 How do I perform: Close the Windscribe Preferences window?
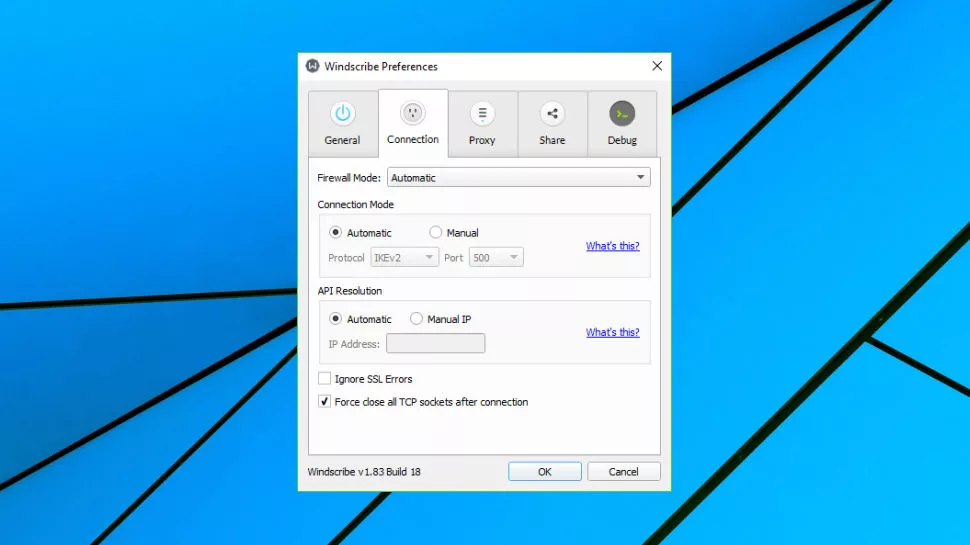[x=657, y=66]
